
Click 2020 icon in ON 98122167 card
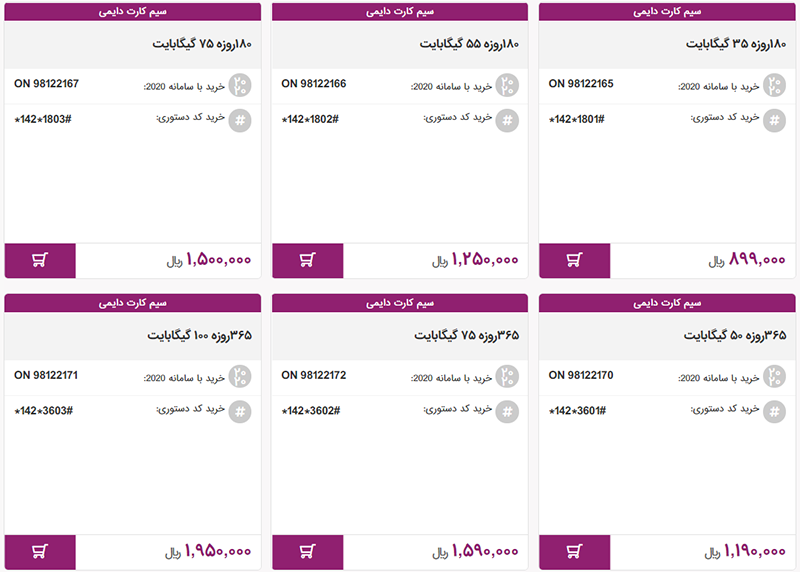(x=240, y=85)
